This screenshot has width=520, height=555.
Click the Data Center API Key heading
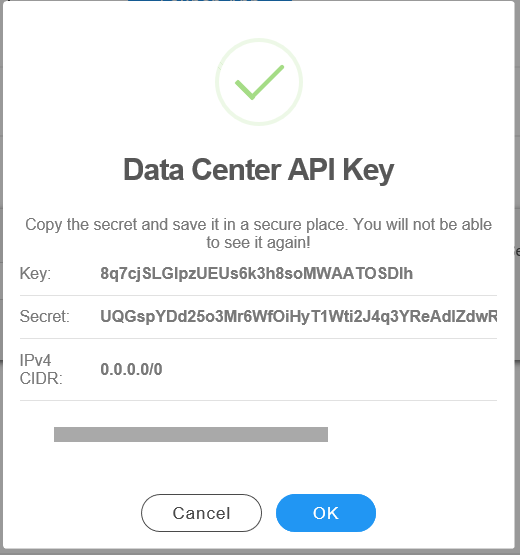pos(259,170)
